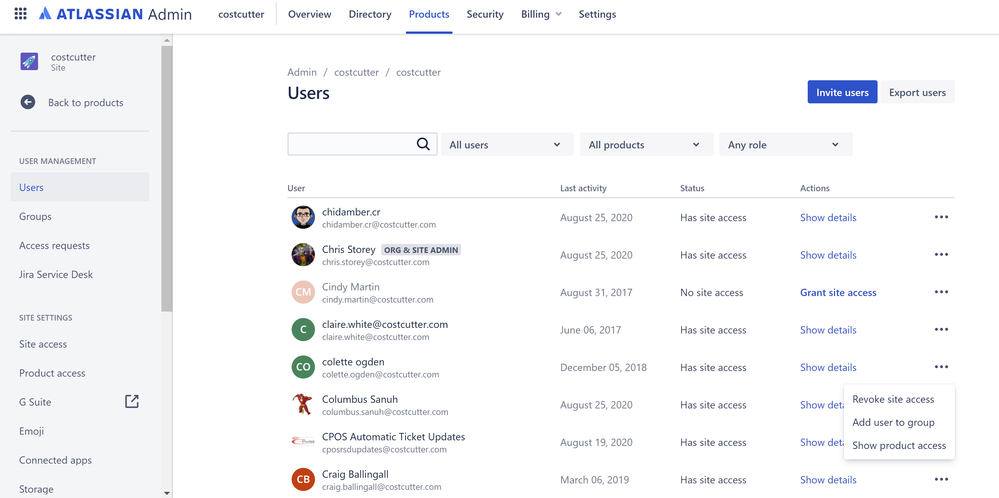Click the Last activity column header
Viewport: 999px width, 498px height.
tap(584, 189)
